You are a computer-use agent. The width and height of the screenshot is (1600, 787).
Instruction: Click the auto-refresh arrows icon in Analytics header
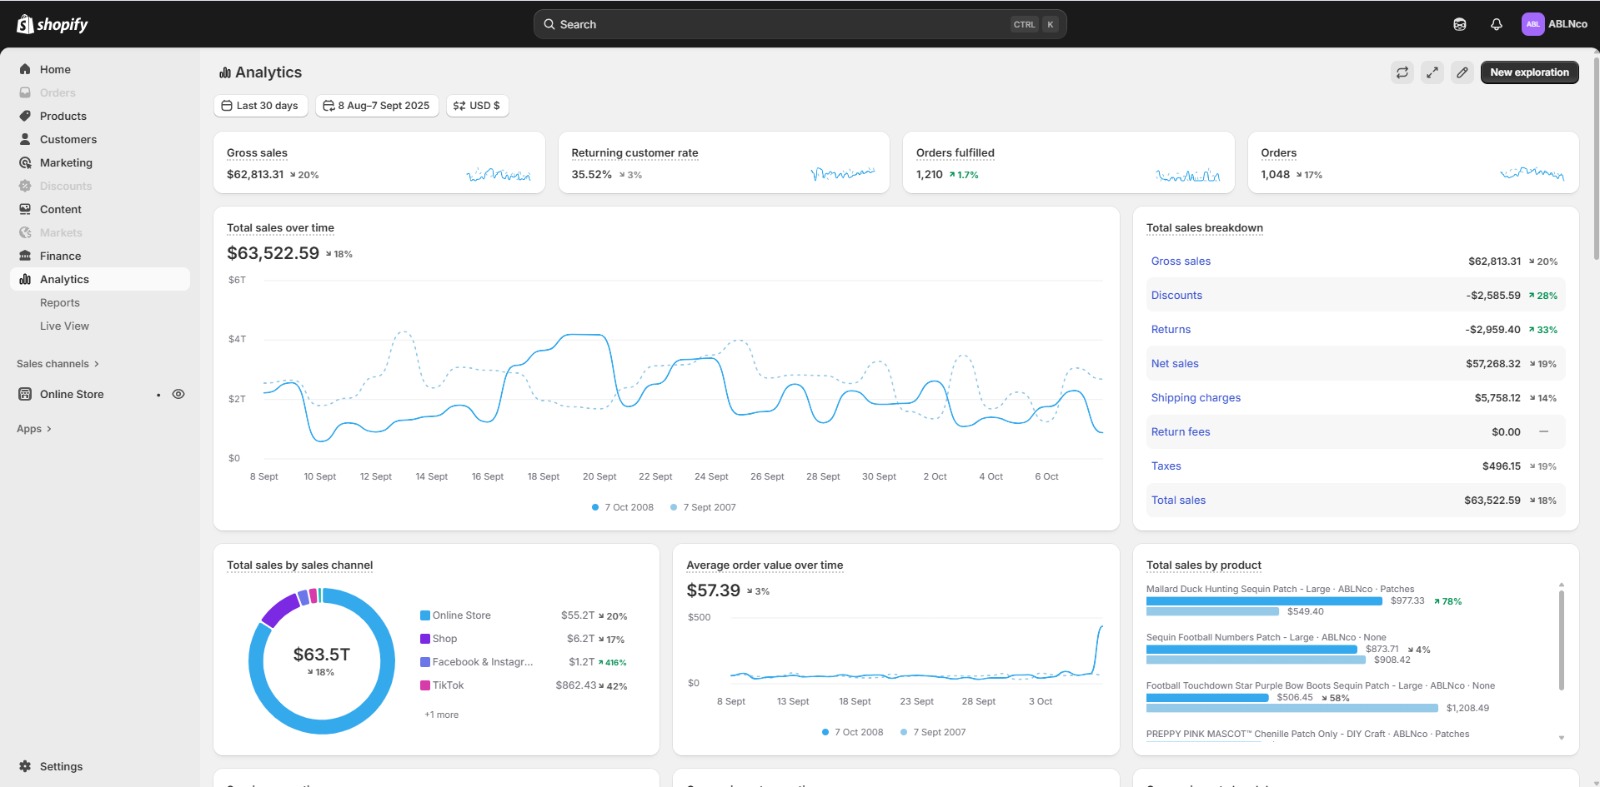tap(1402, 72)
